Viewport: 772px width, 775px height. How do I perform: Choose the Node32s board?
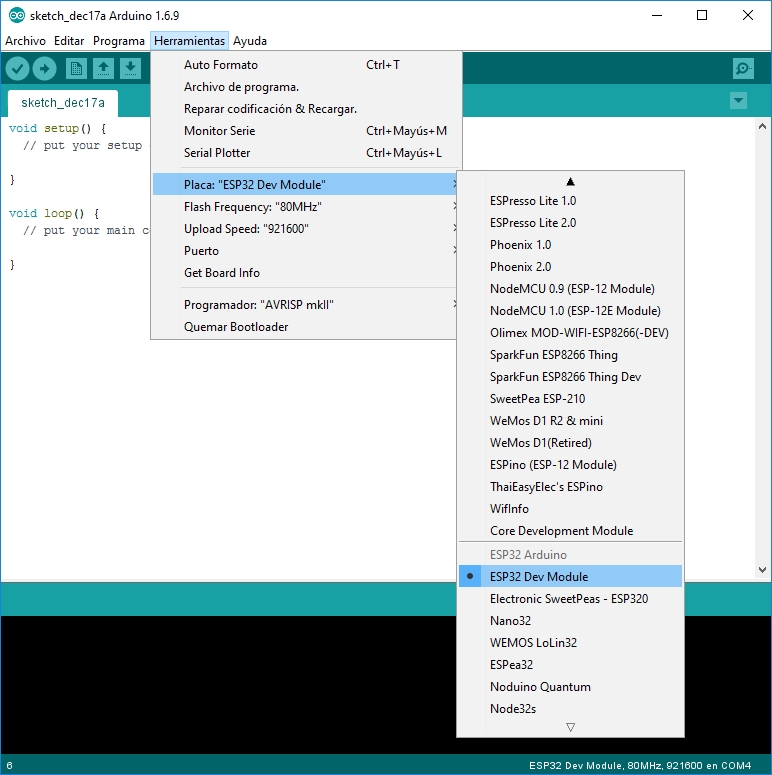(570, 709)
